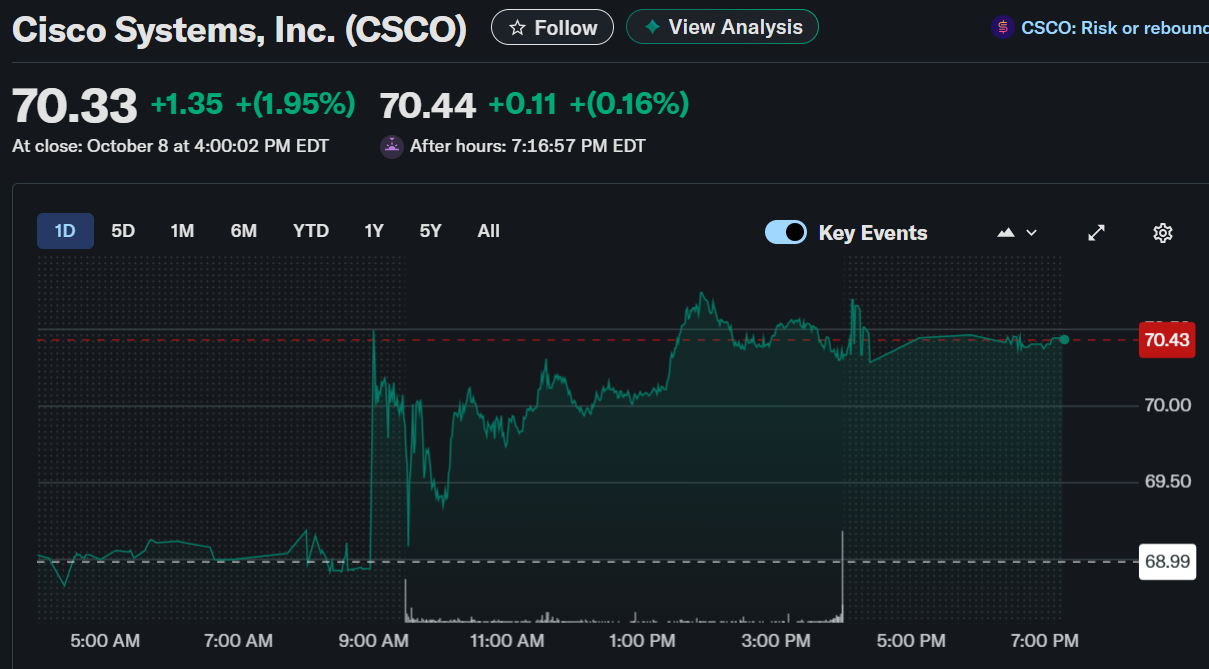Expand chart to full screen

pyautogui.click(x=1096, y=233)
